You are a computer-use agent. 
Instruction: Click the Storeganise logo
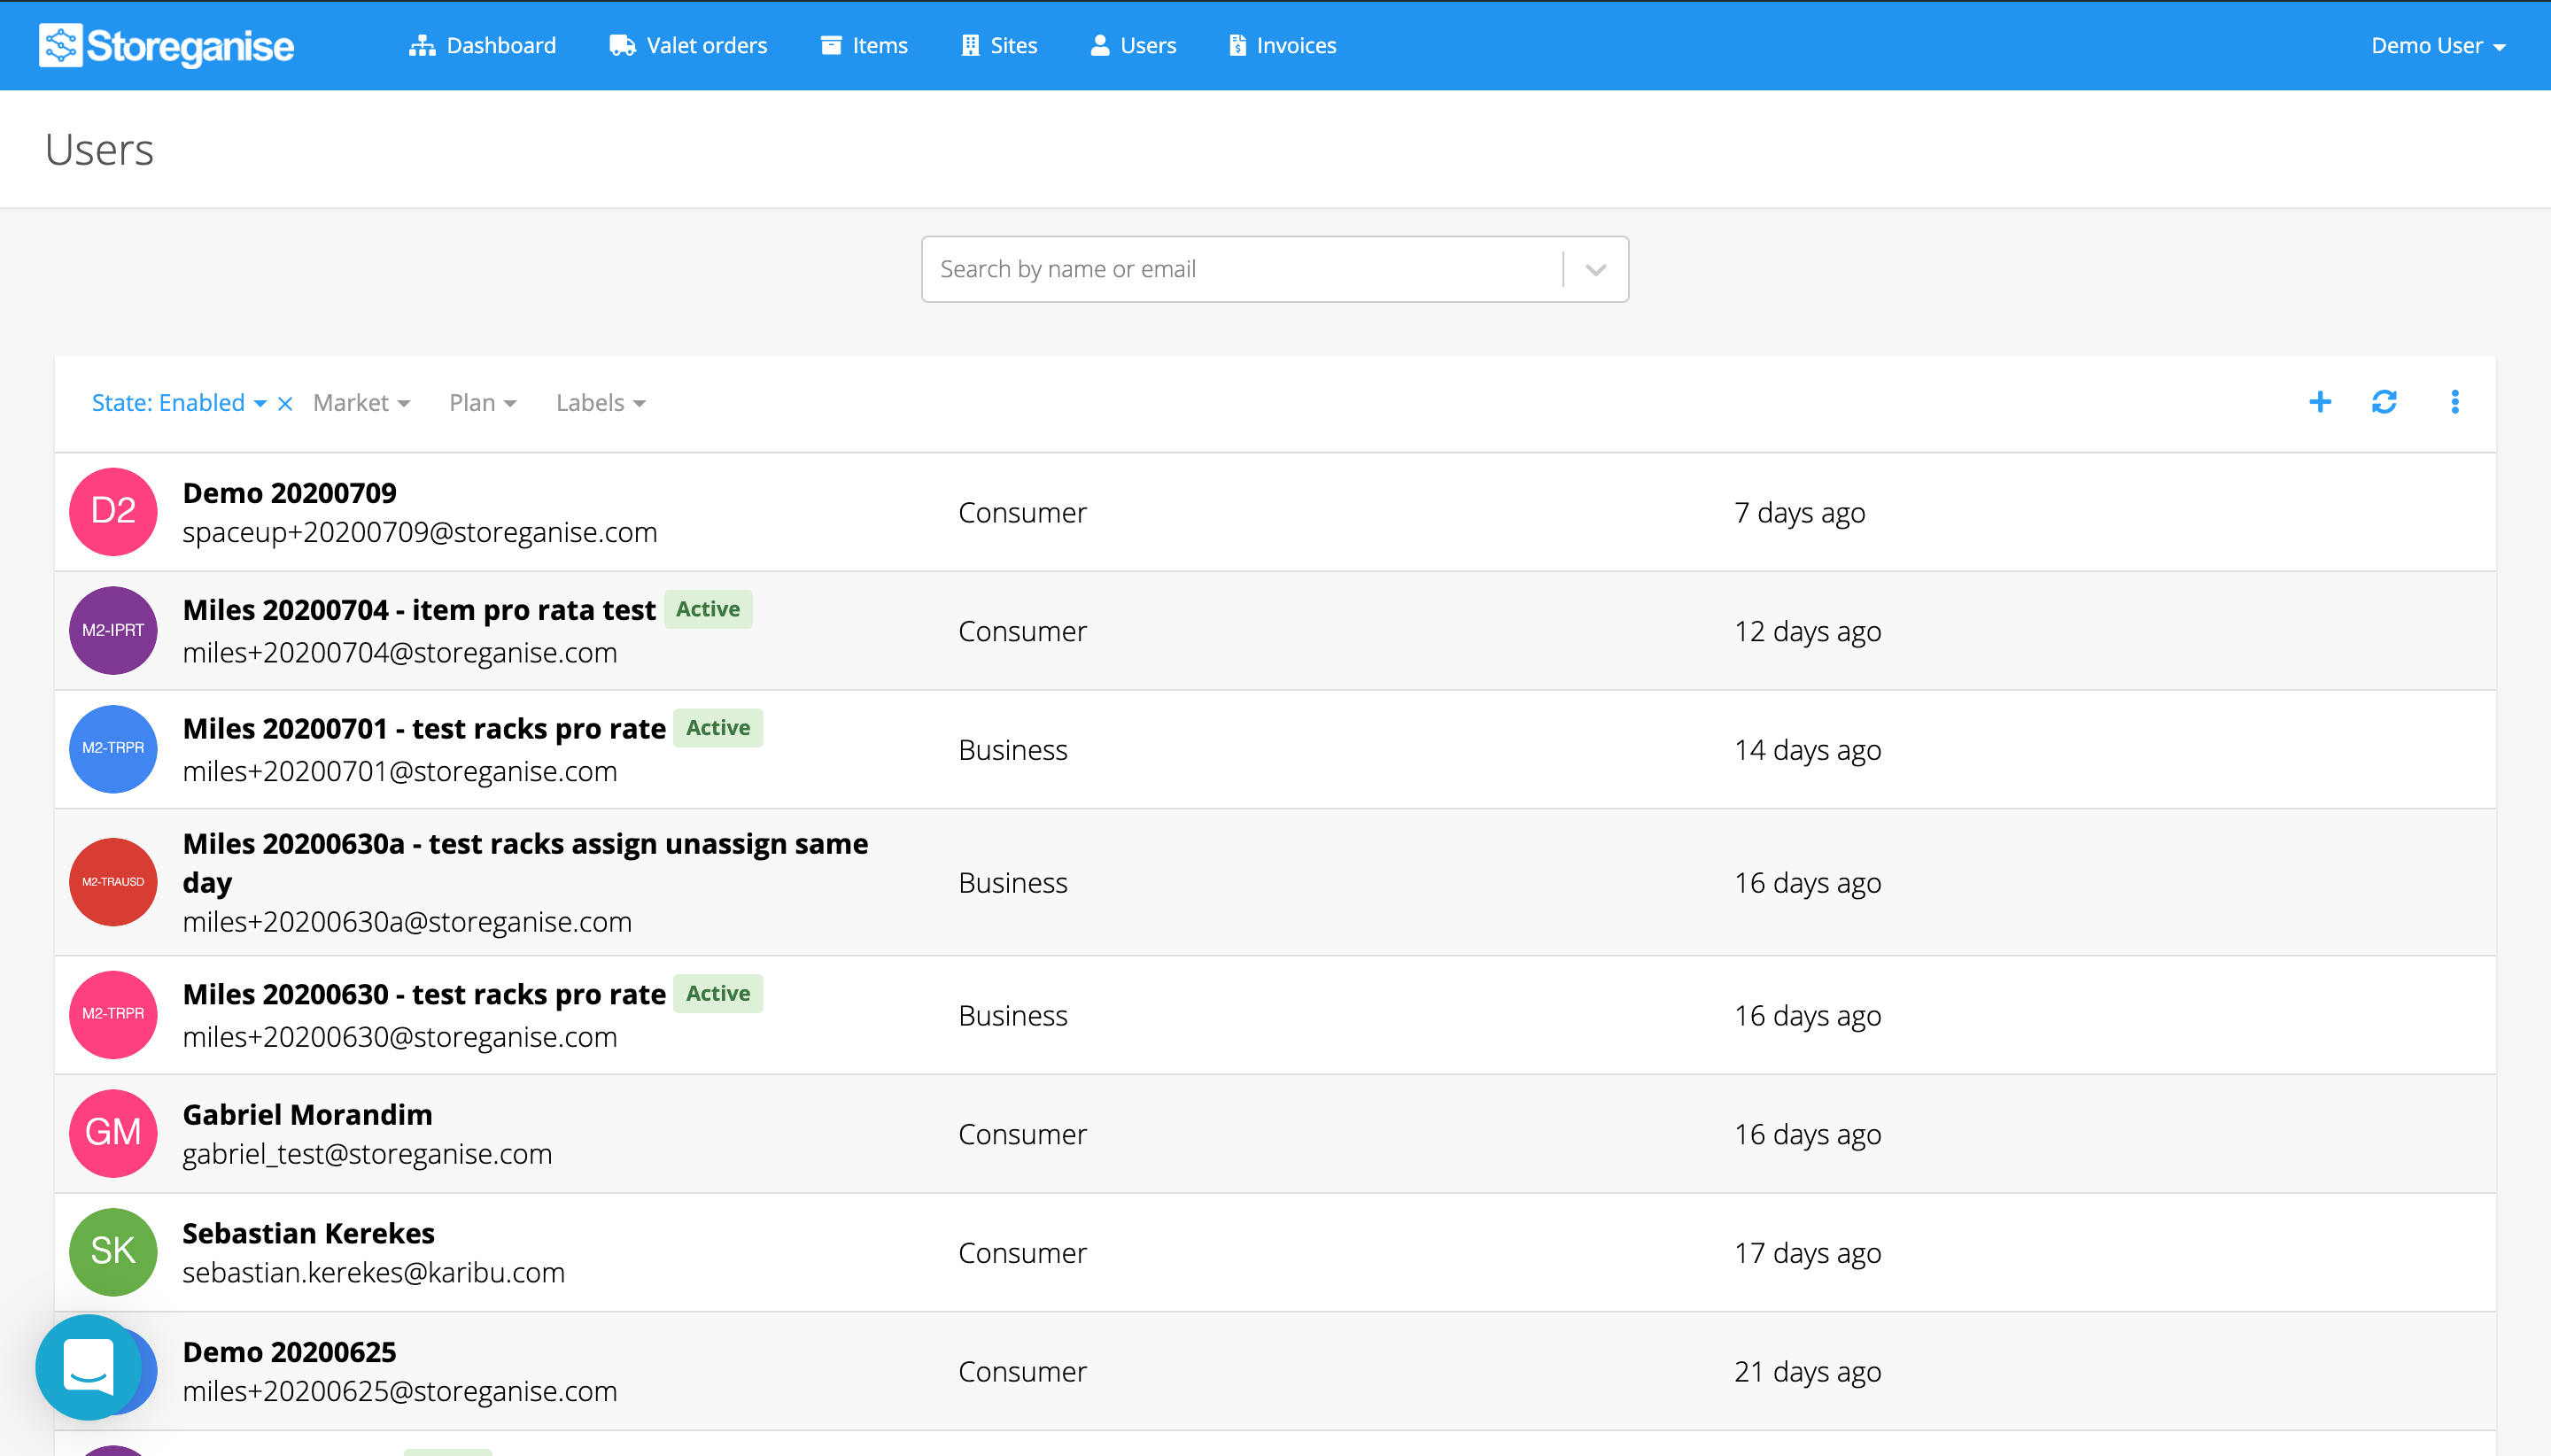[166, 46]
